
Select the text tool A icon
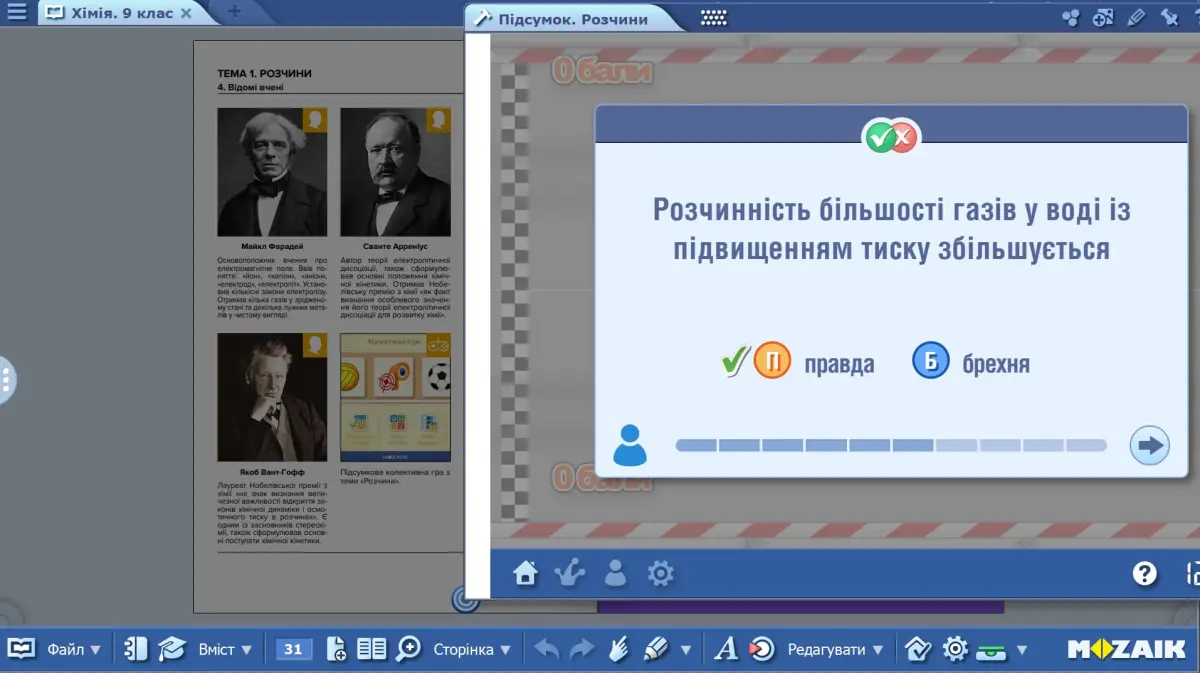point(726,649)
